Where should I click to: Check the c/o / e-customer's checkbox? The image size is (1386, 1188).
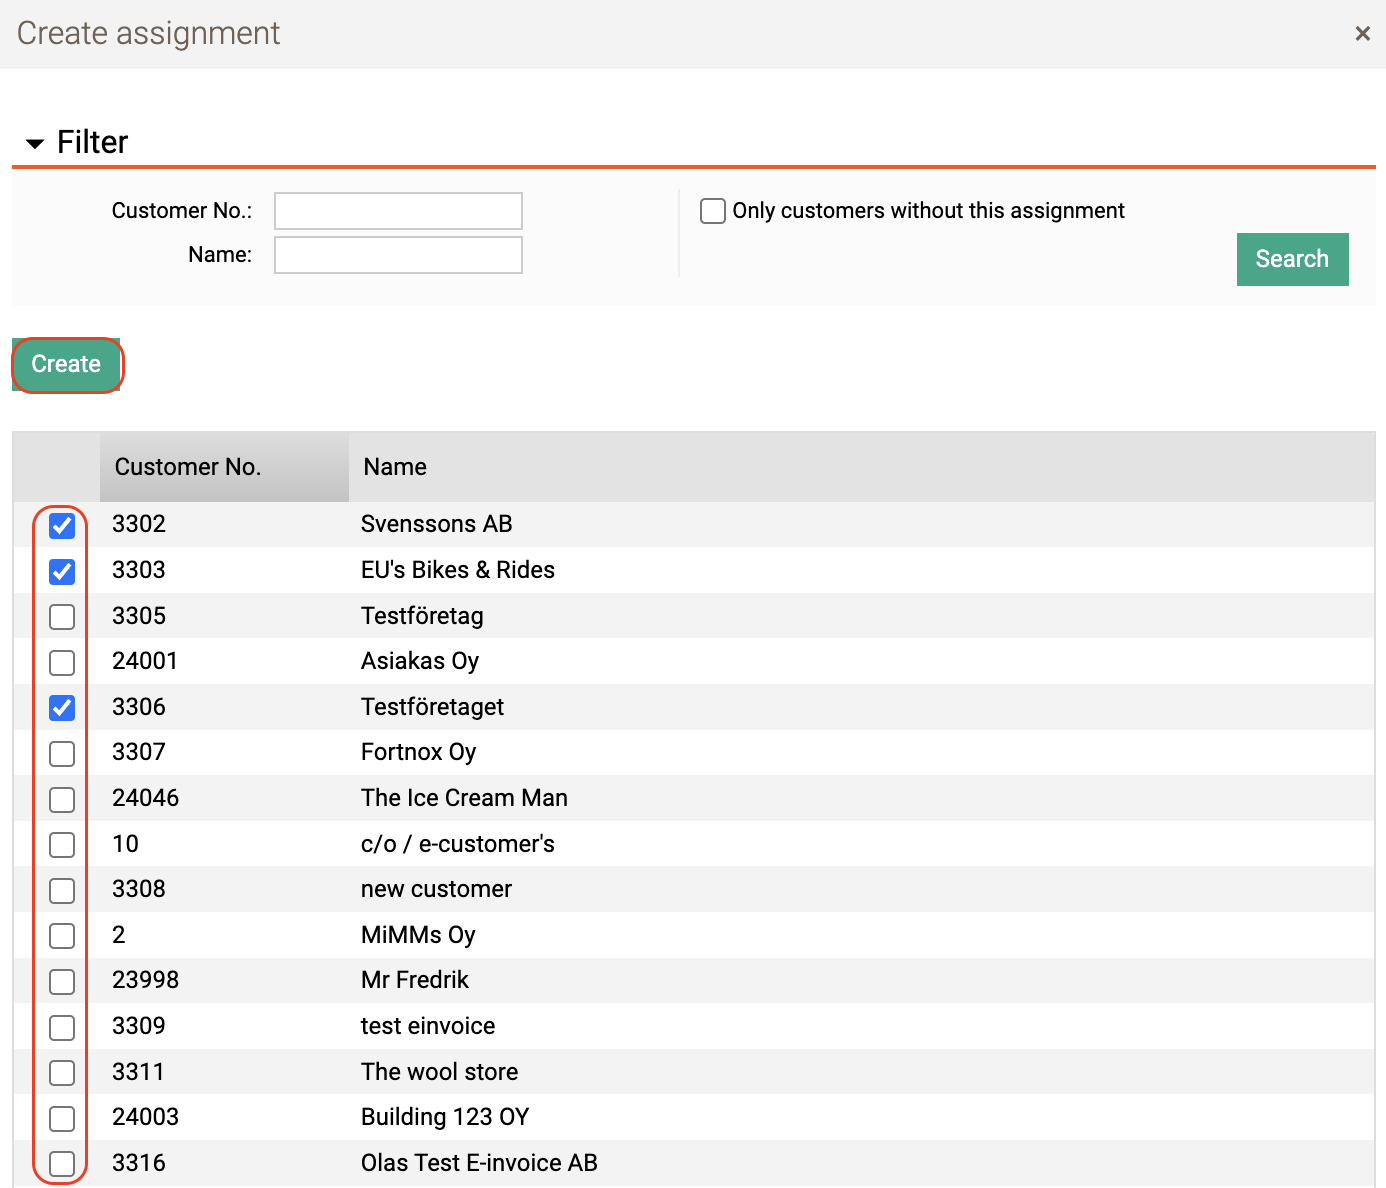[62, 845]
